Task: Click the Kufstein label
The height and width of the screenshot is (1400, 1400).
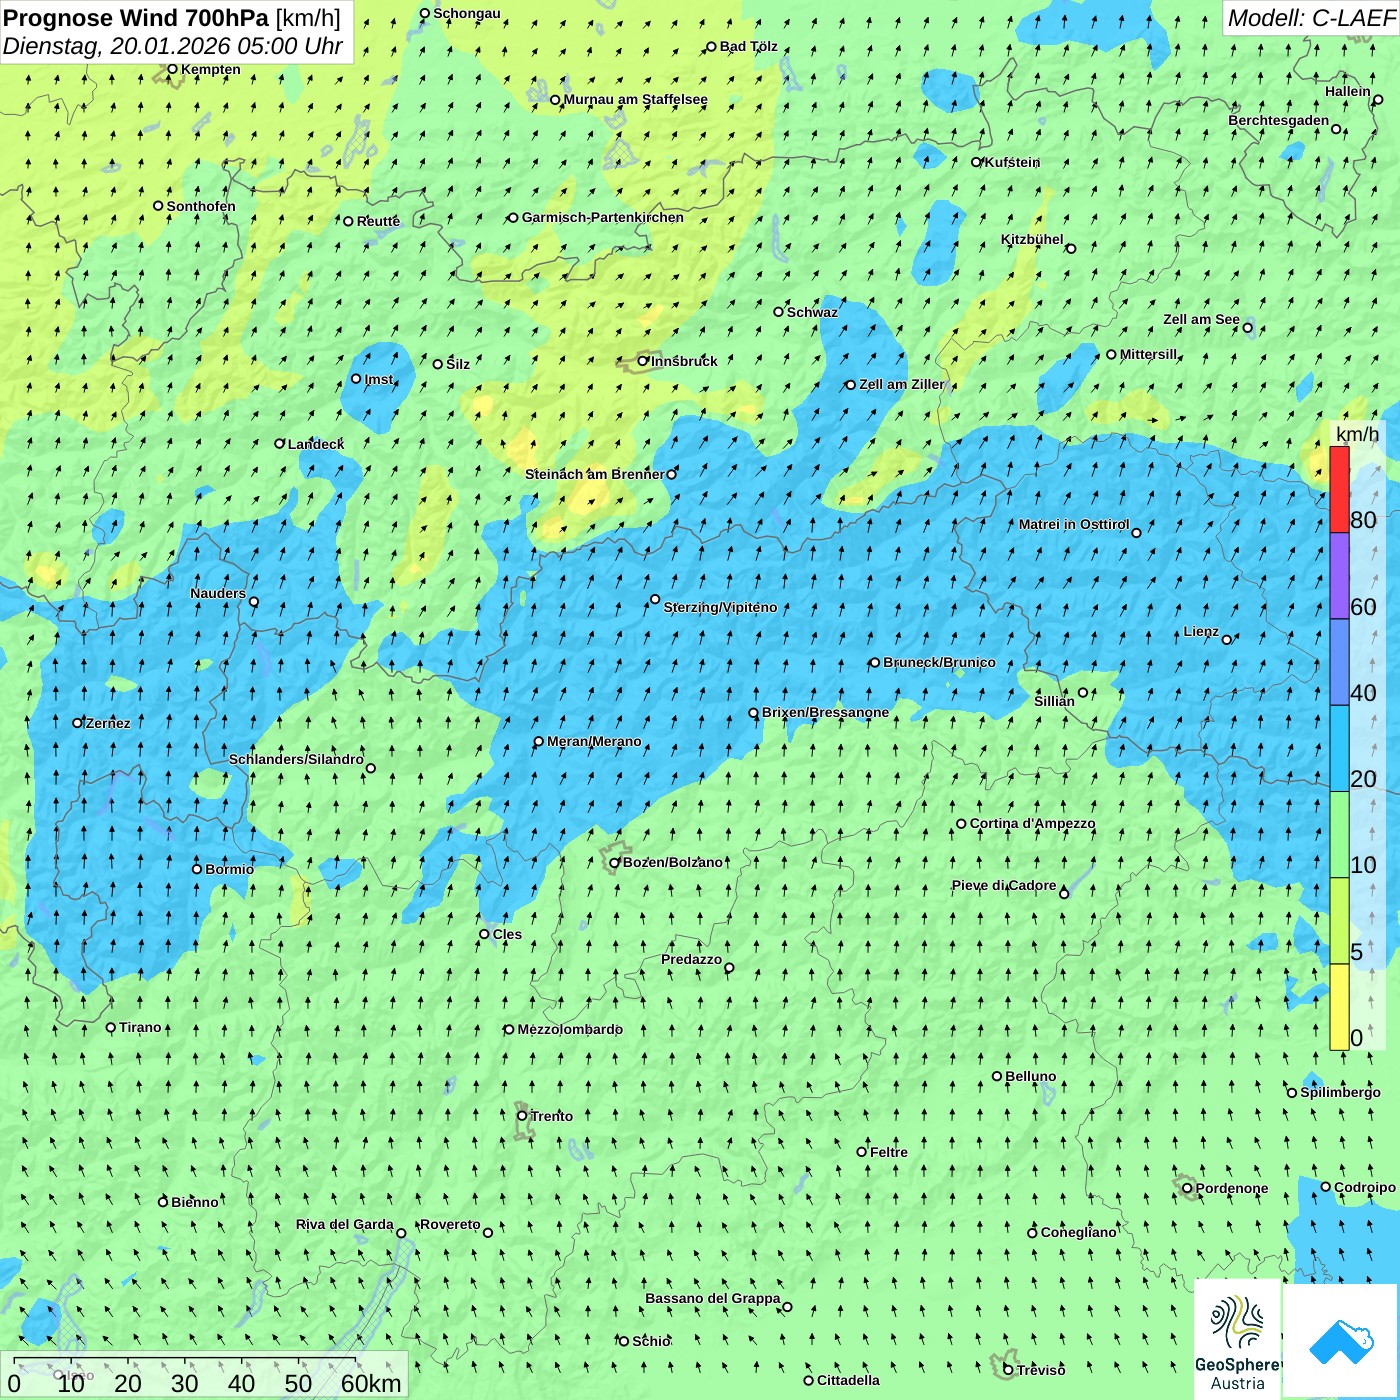Action: coord(1012,162)
